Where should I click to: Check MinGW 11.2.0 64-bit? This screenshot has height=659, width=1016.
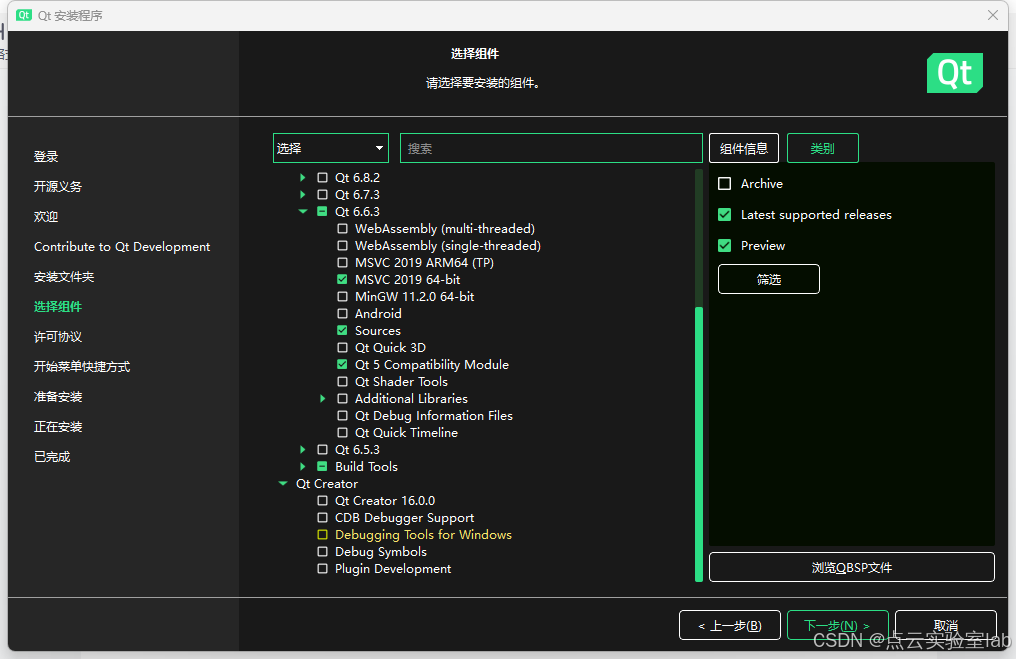pyautogui.click(x=342, y=296)
